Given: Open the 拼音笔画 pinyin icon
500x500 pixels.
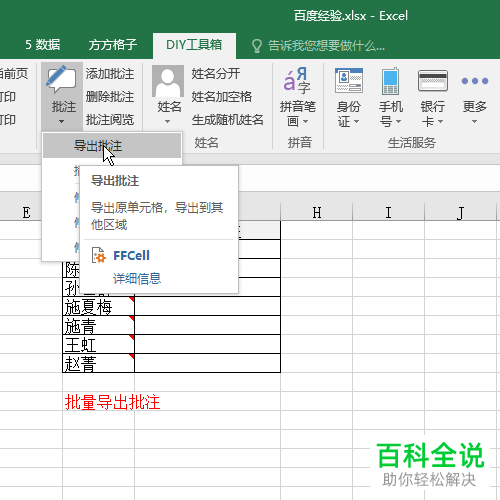Looking at the screenshot, I should click(x=297, y=80).
